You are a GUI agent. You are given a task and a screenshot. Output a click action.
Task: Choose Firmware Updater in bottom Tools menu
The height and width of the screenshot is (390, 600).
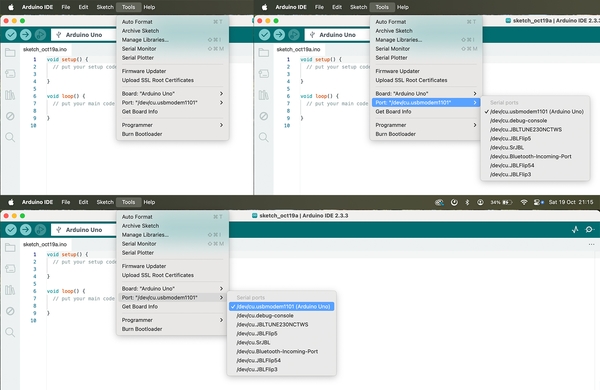pyautogui.click(x=173, y=266)
